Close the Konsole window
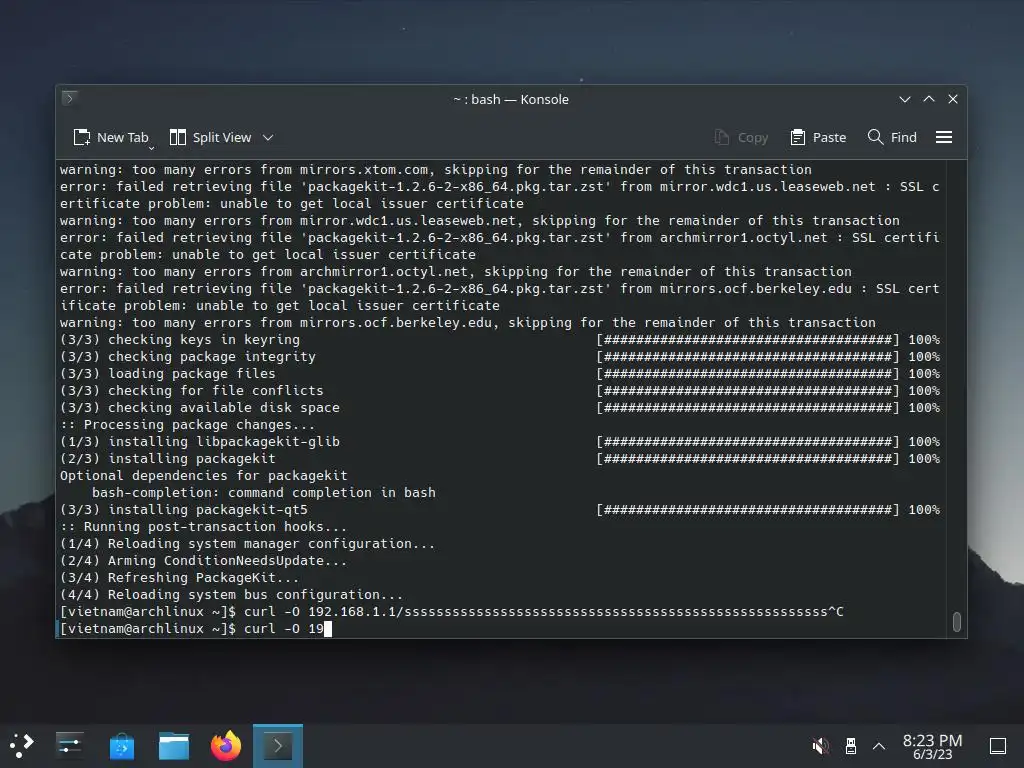The height and width of the screenshot is (768, 1024). [953, 99]
